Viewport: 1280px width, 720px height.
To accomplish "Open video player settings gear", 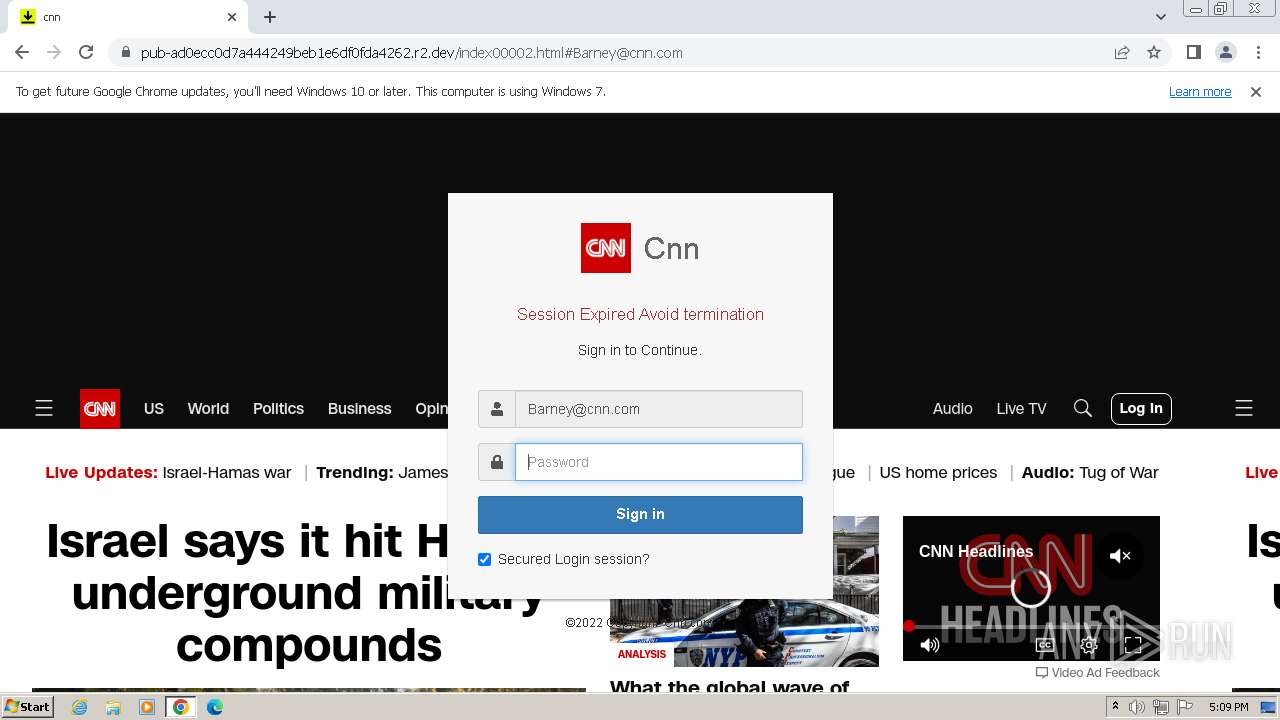I will pyautogui.click(x=1089, y=645).
